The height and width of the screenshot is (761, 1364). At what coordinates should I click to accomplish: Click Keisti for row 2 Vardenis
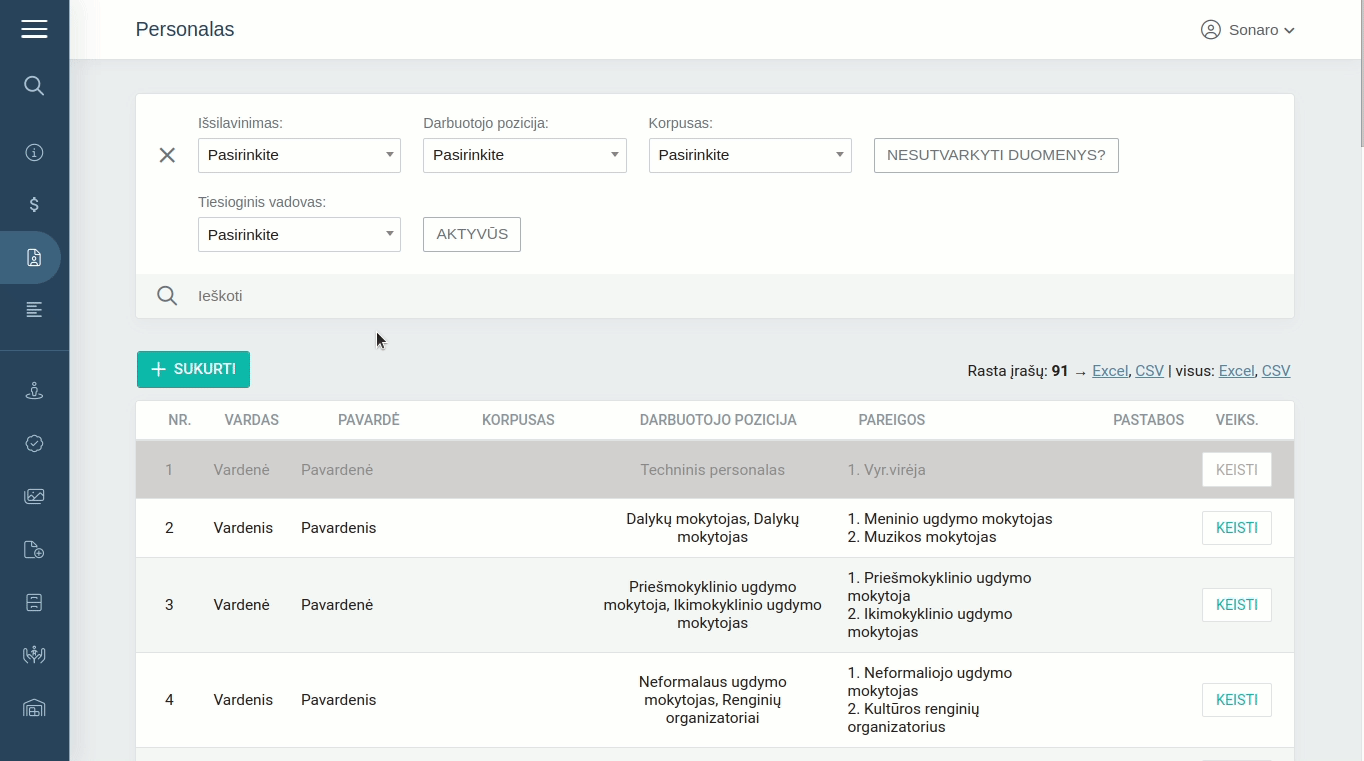1236,528
